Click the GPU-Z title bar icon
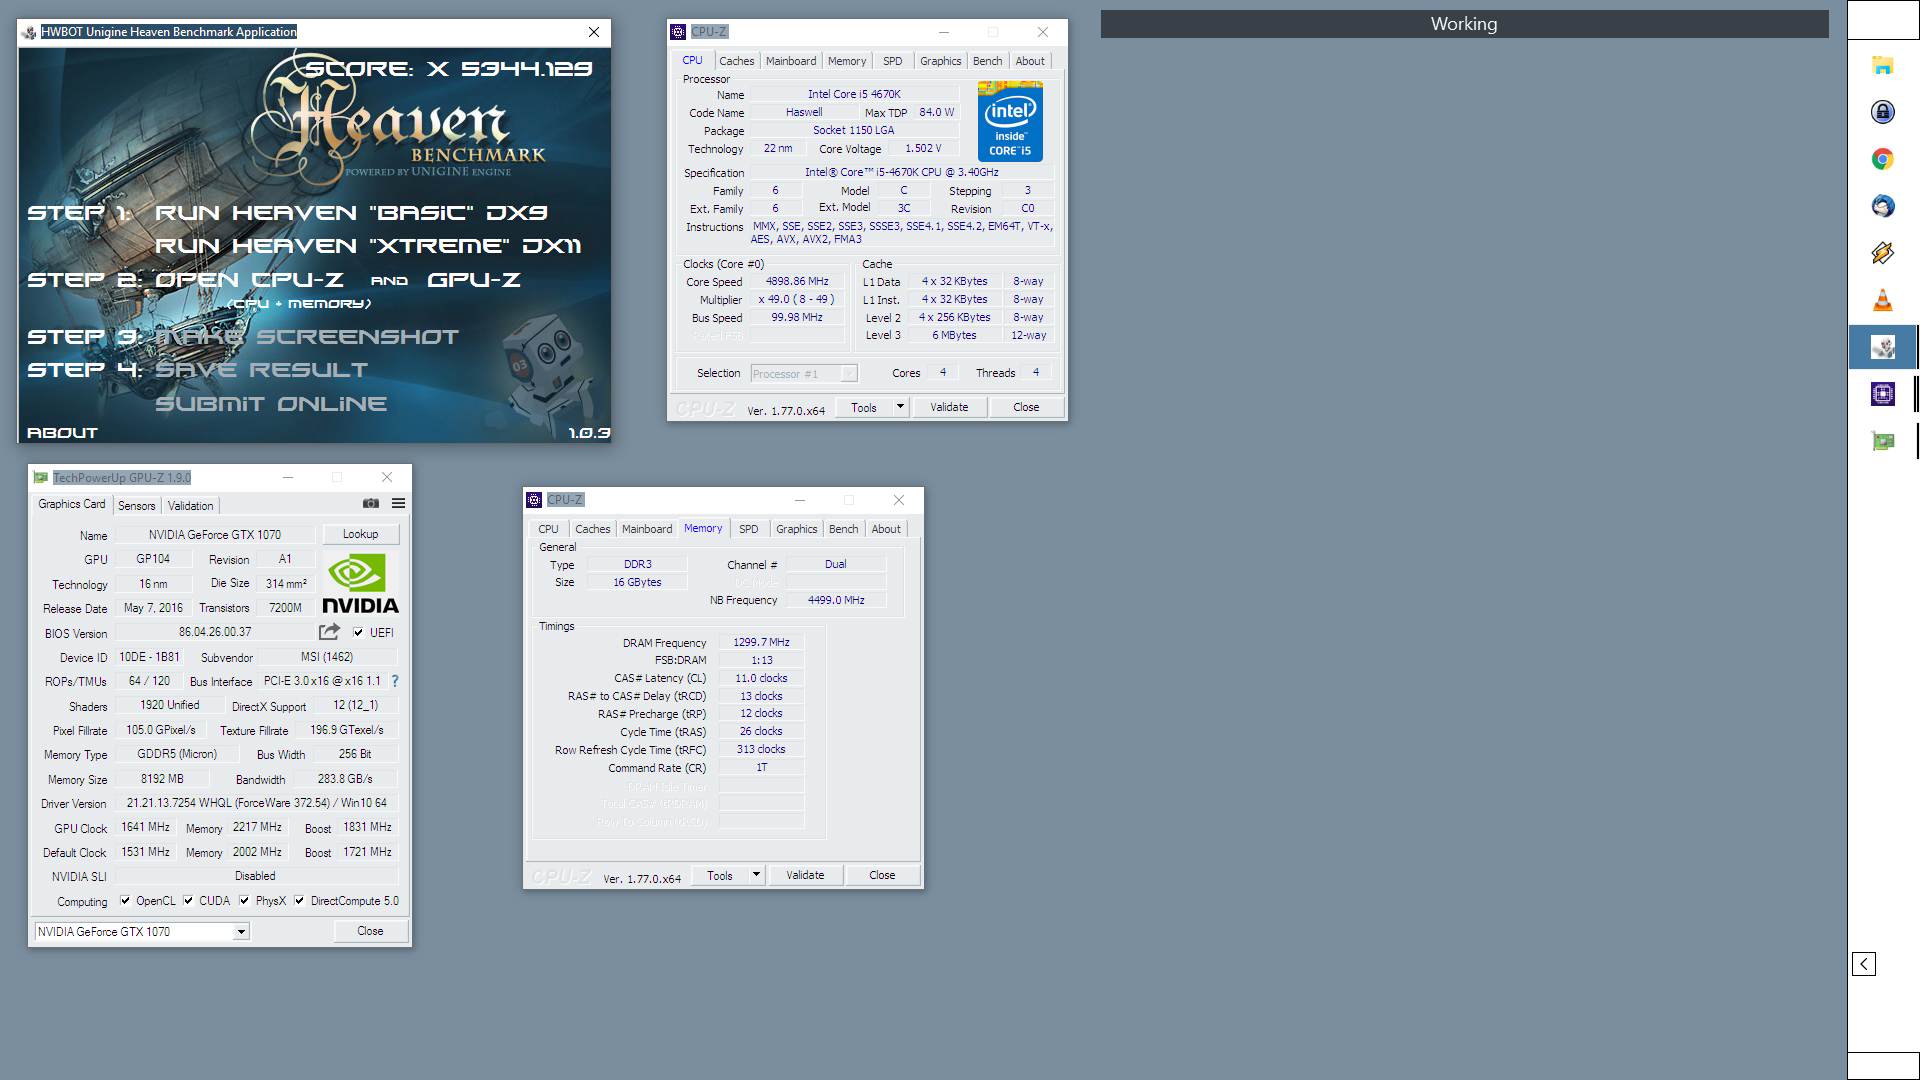 (41, 478)
